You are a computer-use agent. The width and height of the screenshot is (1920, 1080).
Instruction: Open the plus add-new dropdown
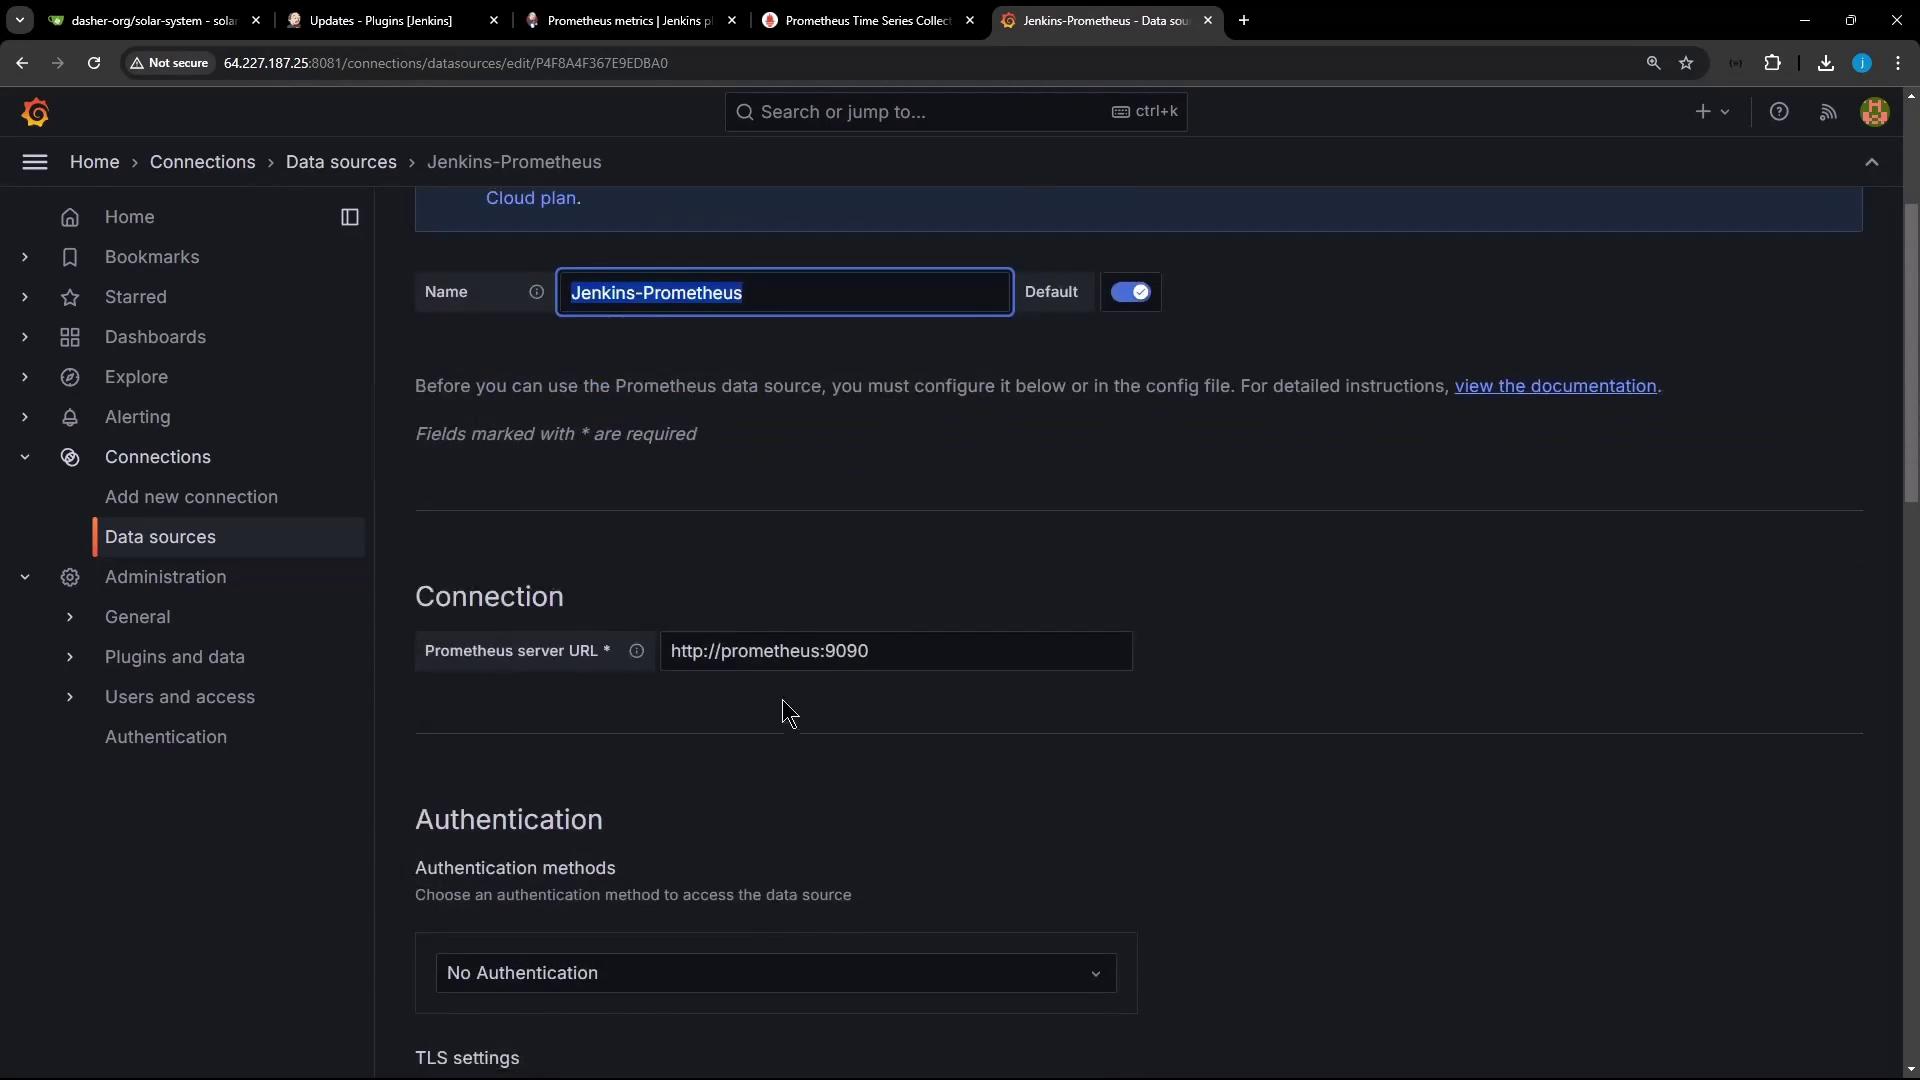coord(1712,112)
